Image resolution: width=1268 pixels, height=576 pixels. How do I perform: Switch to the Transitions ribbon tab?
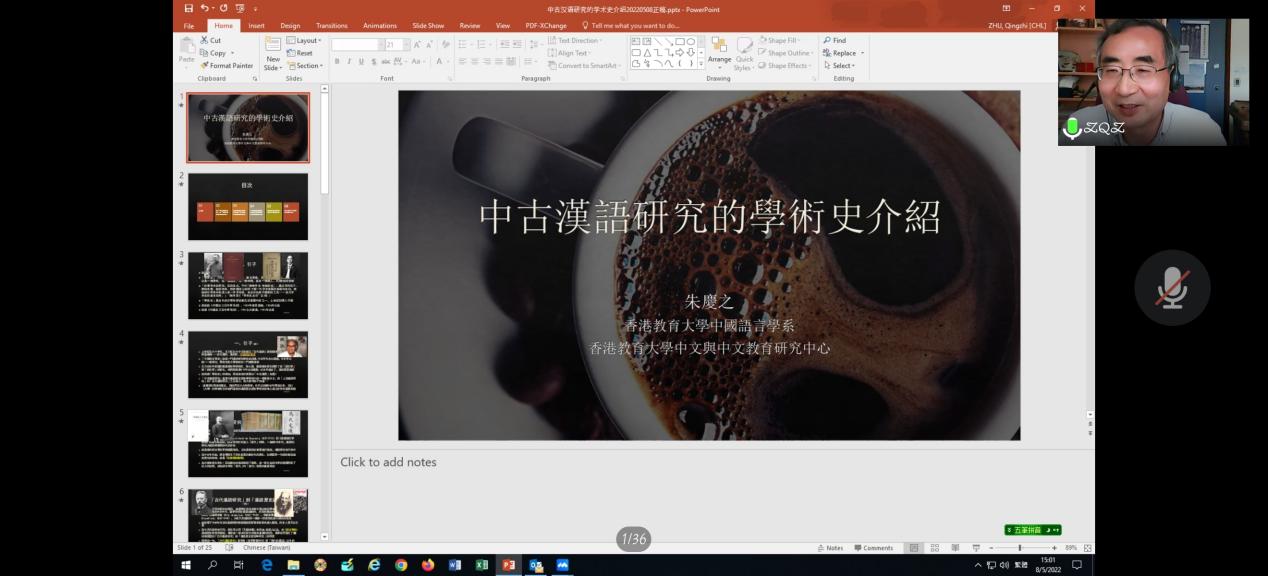(x=331, y=26)
